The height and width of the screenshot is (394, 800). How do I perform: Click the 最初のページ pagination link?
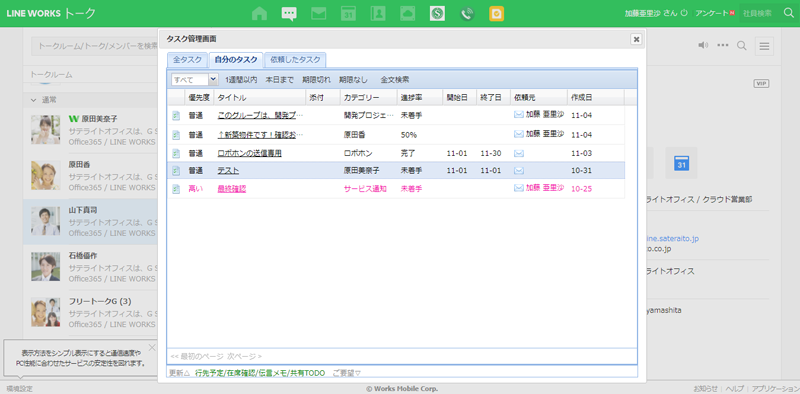[197, 356]
